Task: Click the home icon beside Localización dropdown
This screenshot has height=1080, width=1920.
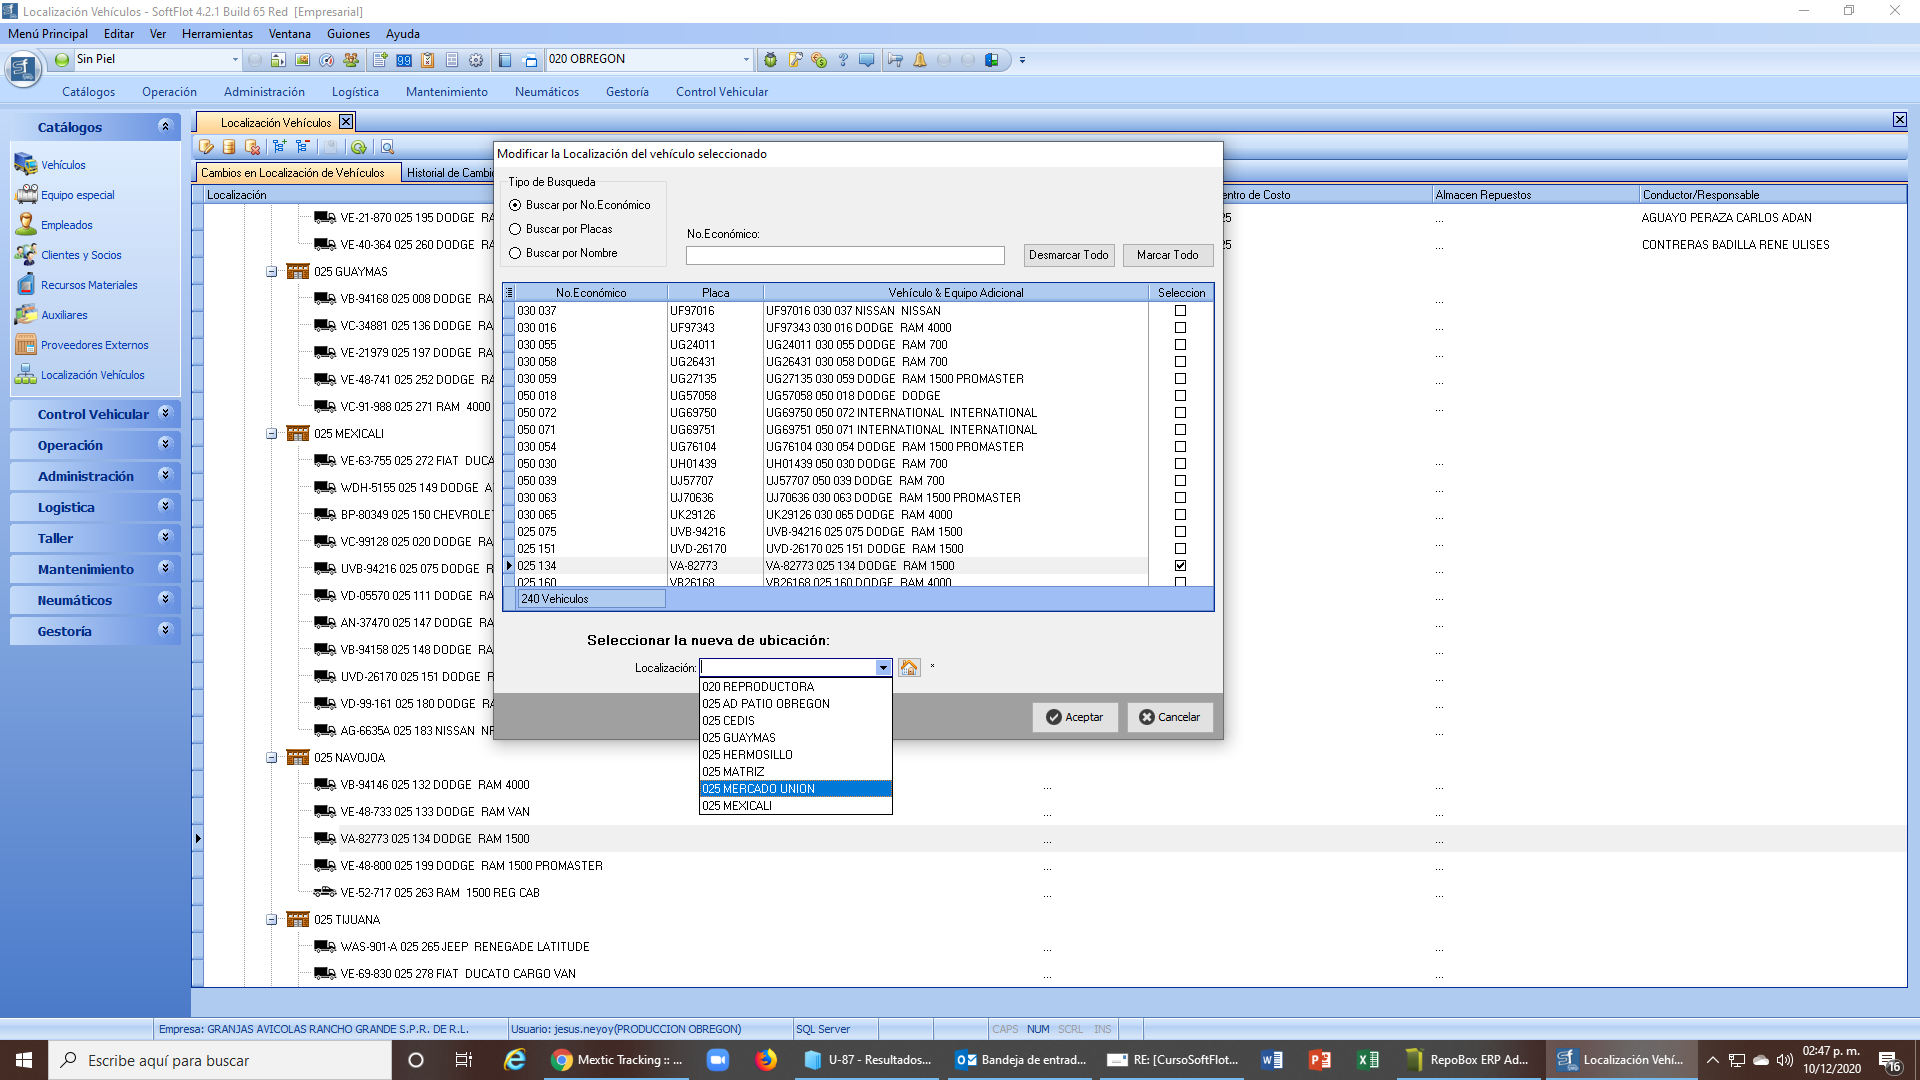Action: click(x=908, y=667)
